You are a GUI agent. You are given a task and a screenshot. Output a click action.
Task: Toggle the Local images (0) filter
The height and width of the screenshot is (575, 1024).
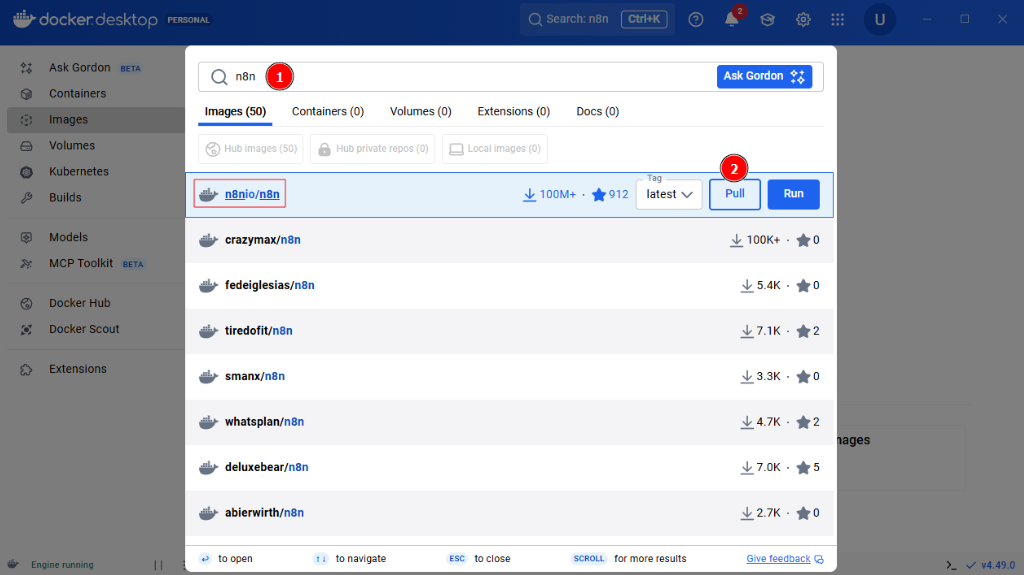point(494,149)
